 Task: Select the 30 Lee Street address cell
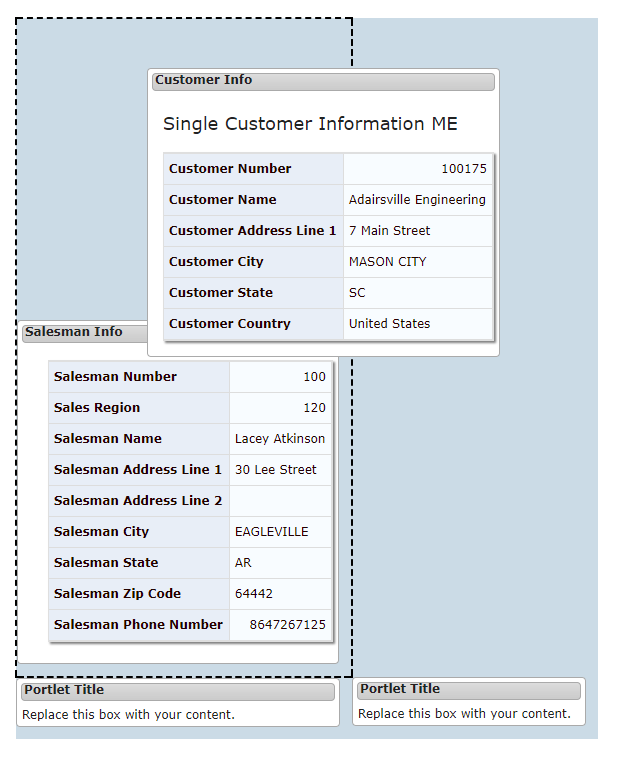coord(281,469)
